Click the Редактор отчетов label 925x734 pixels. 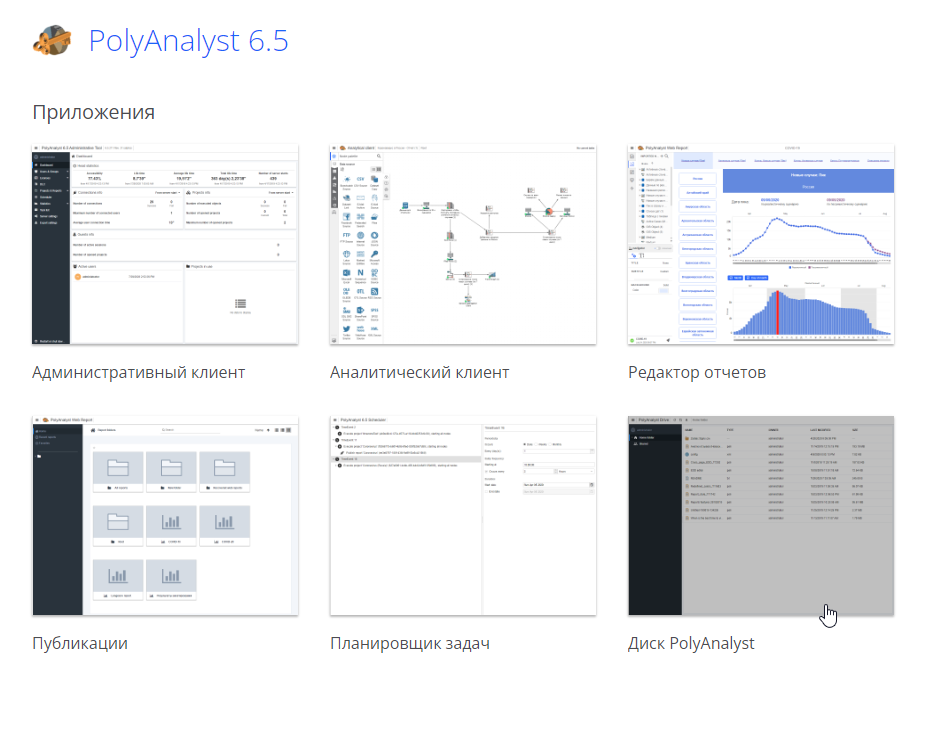(x=697, y=372)
